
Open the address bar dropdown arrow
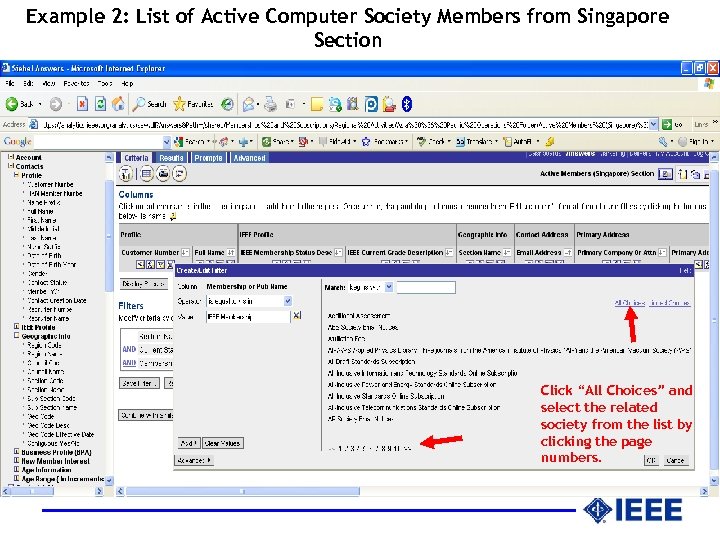click(654, 124)
